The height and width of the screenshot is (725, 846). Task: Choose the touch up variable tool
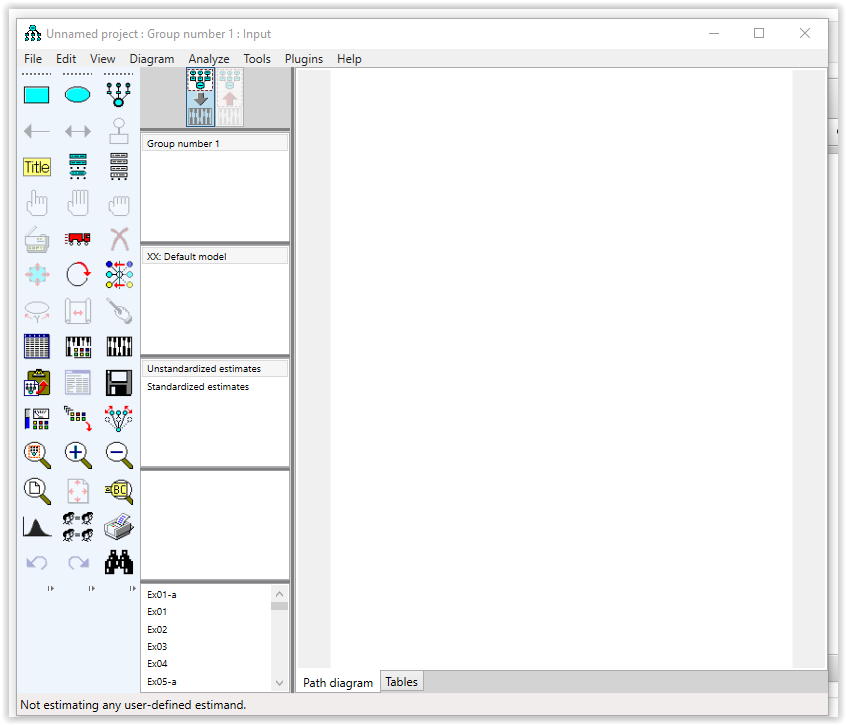(x=119, y=311)
